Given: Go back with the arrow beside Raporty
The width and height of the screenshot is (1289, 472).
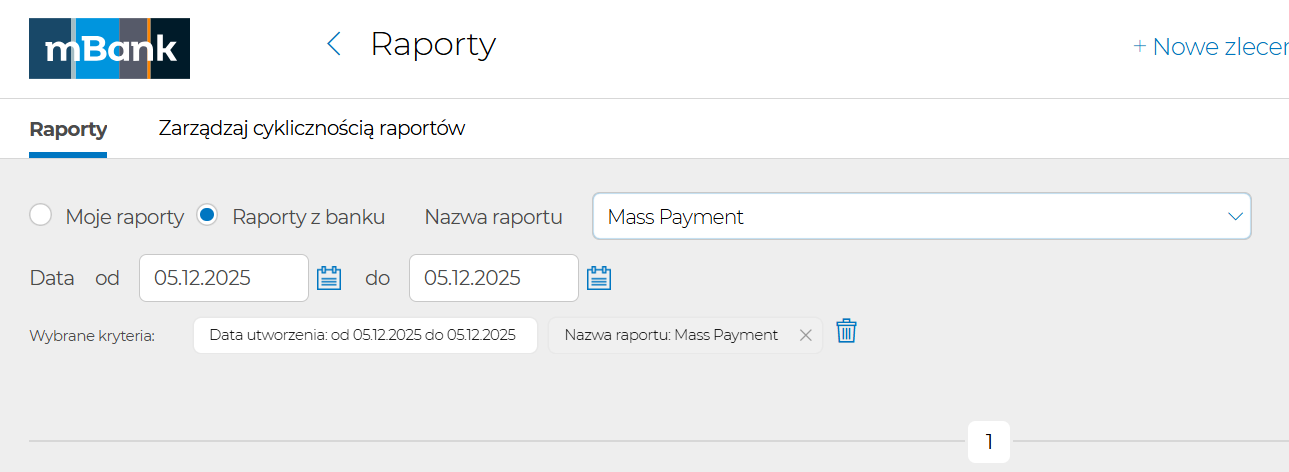Looking at the screenshot, I should 334,44.
